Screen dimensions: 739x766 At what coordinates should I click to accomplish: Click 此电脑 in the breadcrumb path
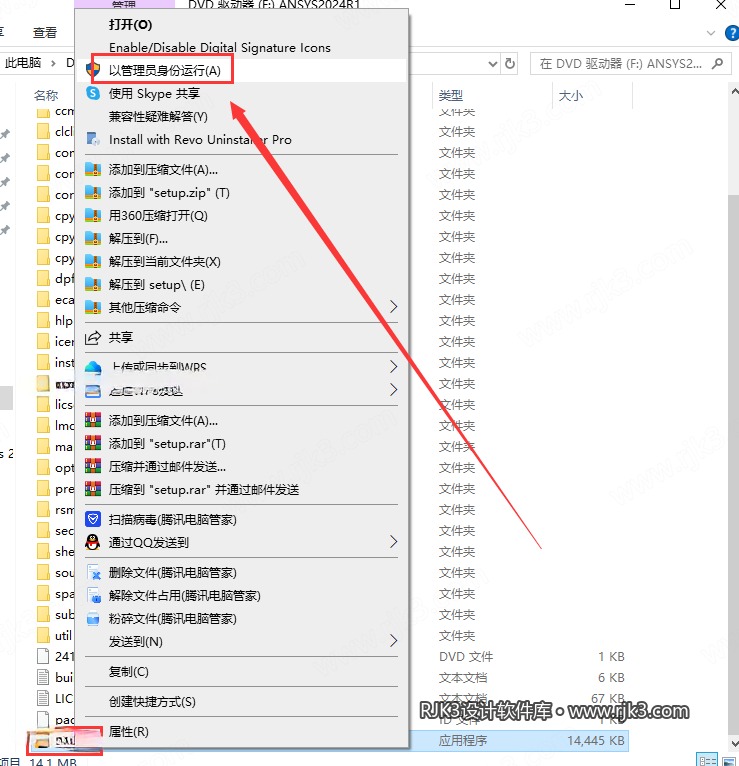23,63
